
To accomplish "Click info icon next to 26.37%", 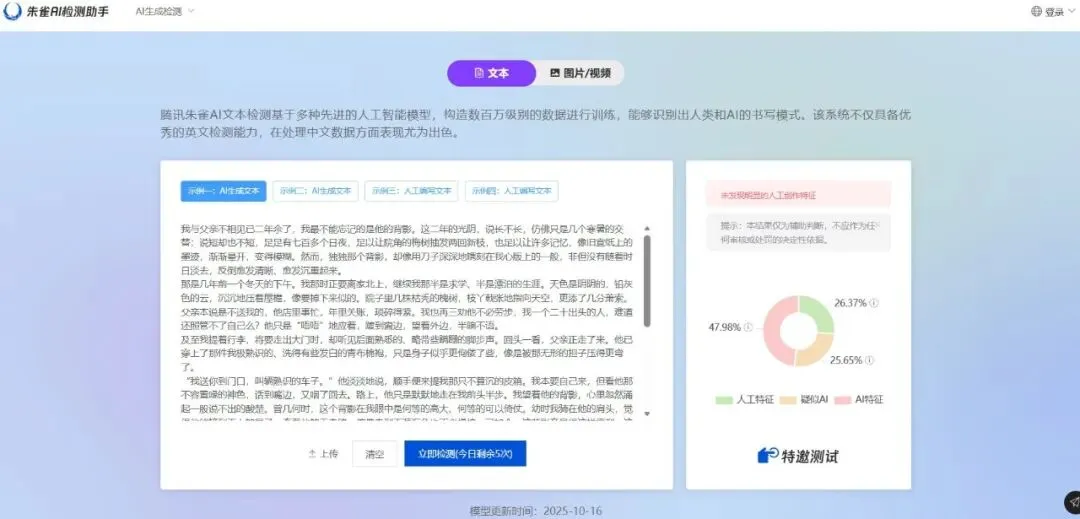I will 874,302.
